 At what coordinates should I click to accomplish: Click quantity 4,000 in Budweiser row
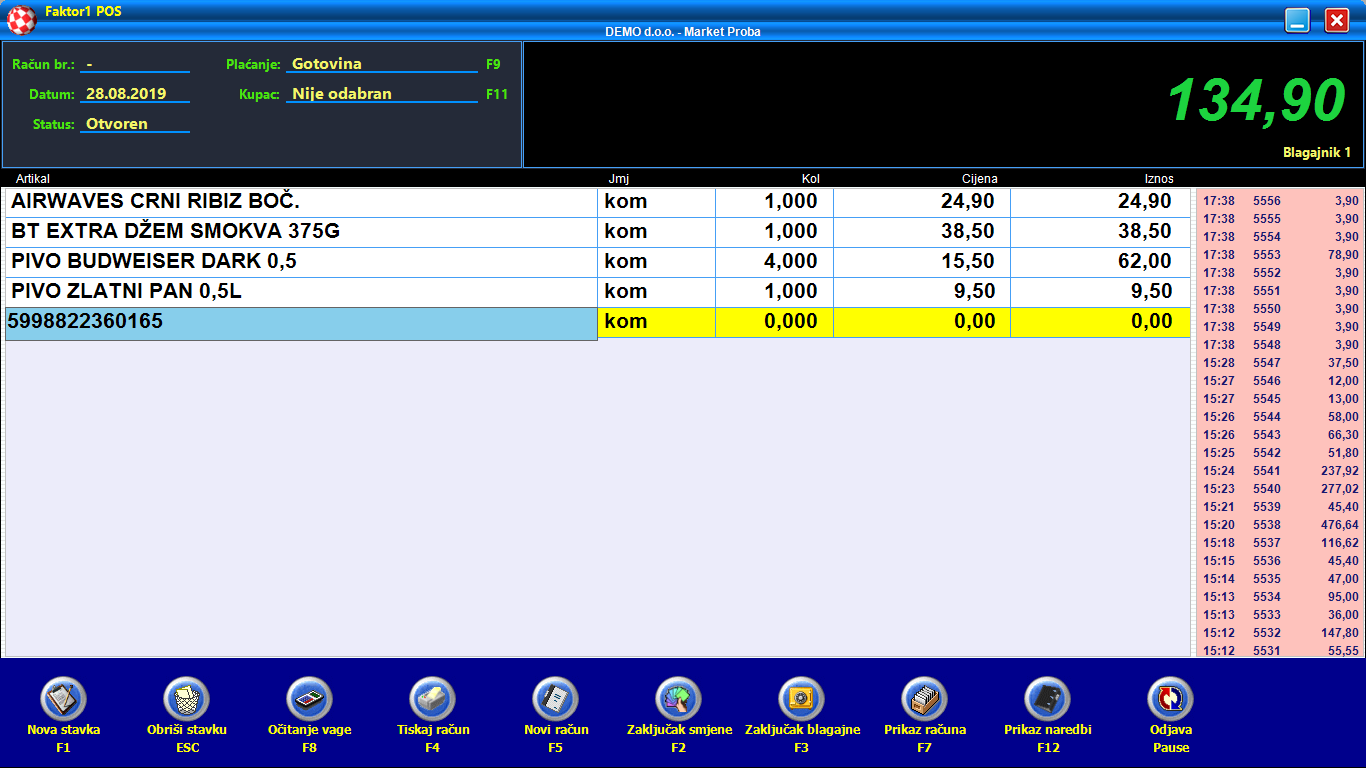(x=775, y=262)
